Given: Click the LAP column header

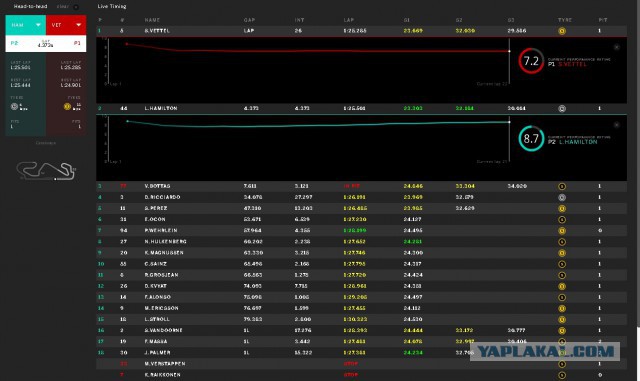Looking at the screenshot, I should pos(349,20).
